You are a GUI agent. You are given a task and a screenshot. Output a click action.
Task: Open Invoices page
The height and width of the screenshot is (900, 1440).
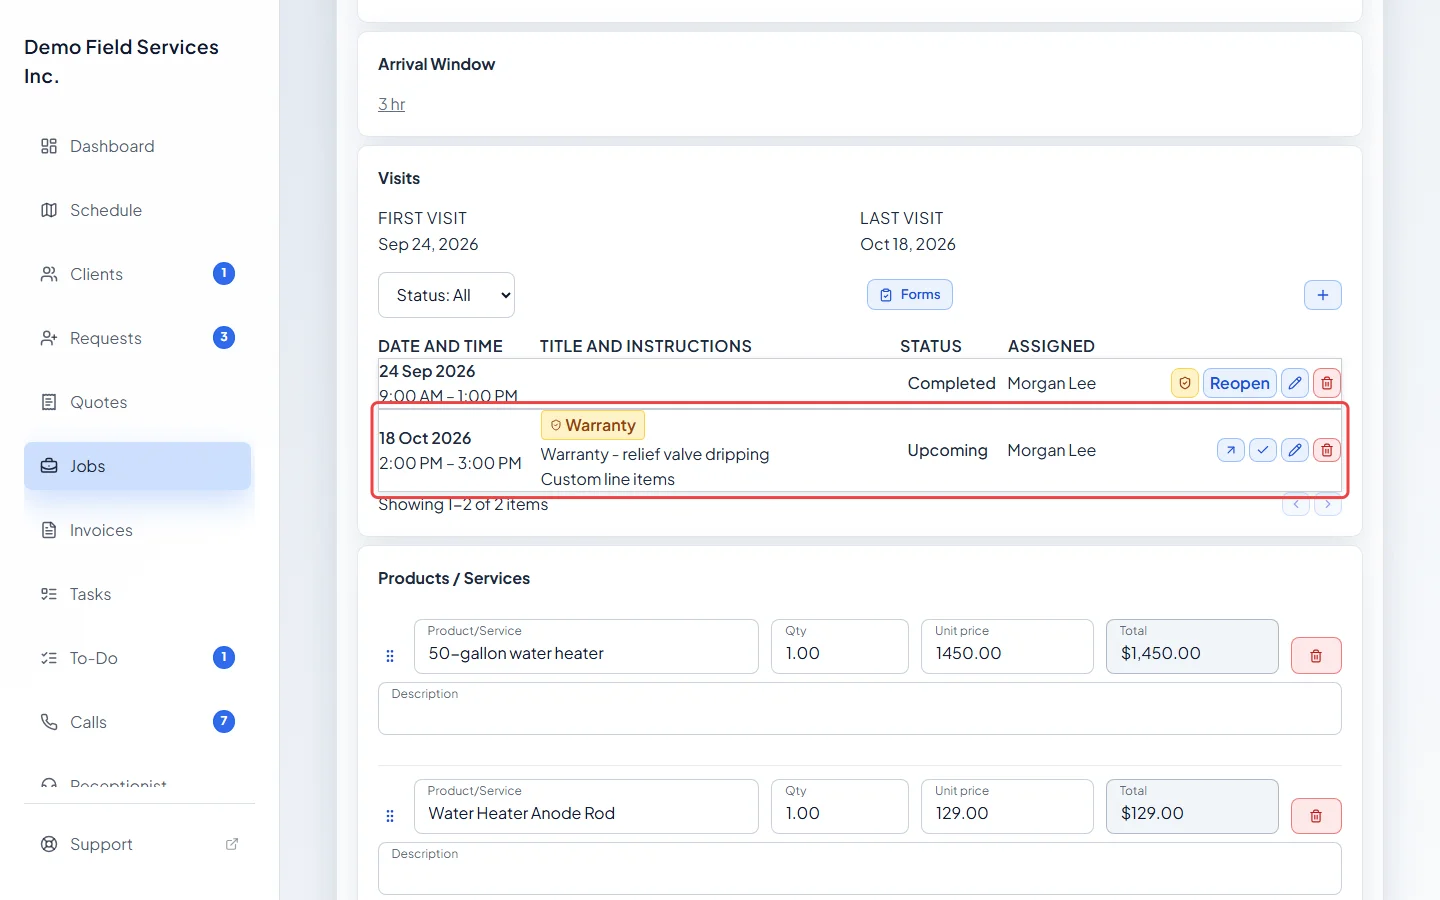[138, 530]
